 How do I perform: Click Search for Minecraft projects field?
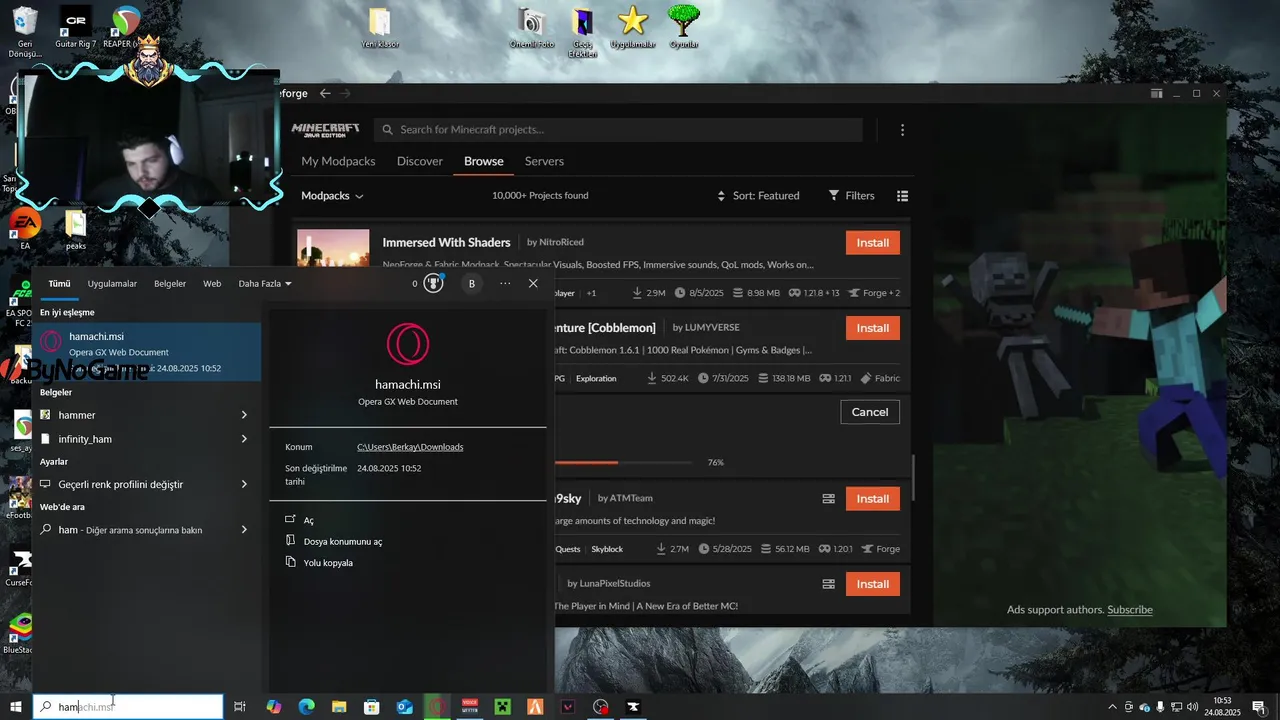tap(618, 130)
